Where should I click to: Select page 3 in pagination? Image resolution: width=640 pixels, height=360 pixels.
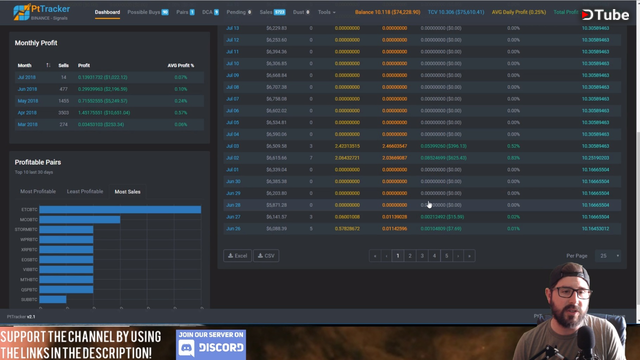coord(422,256)
